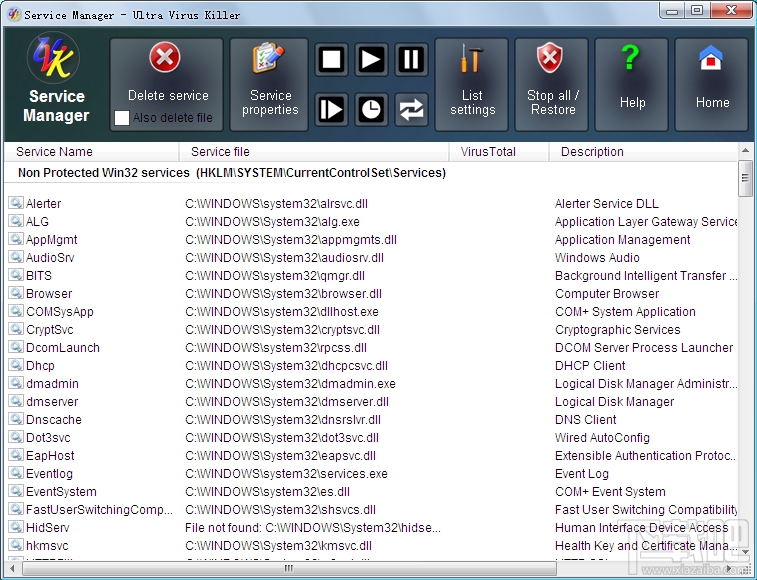Click the icon beside CryptSvc service
This screenshot has height=580, width=757.
pyautogui.click(x=16, y=329)
